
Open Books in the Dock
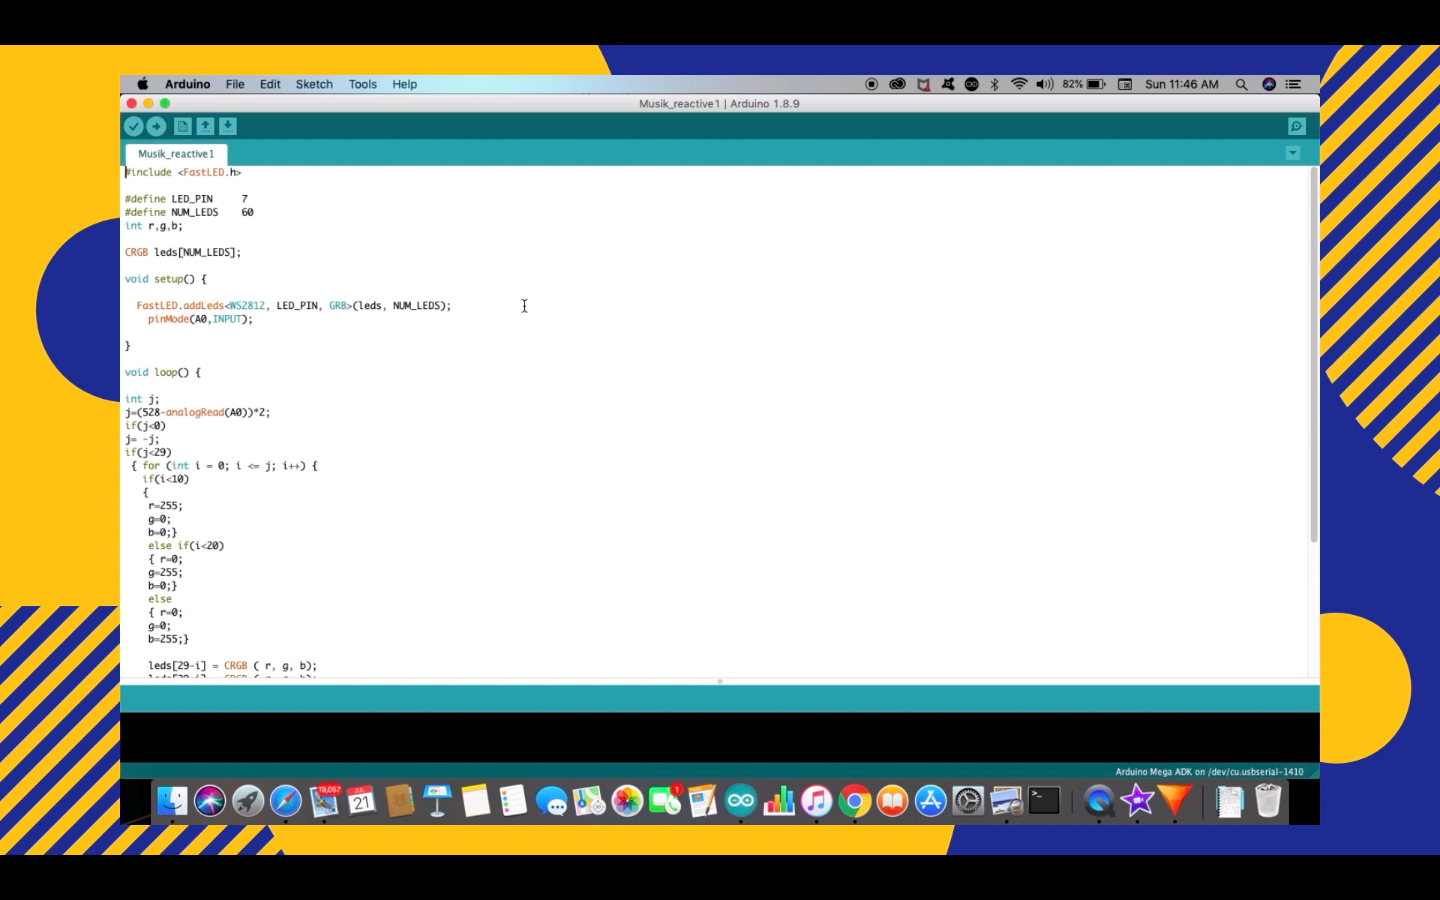tap(893, 801)
